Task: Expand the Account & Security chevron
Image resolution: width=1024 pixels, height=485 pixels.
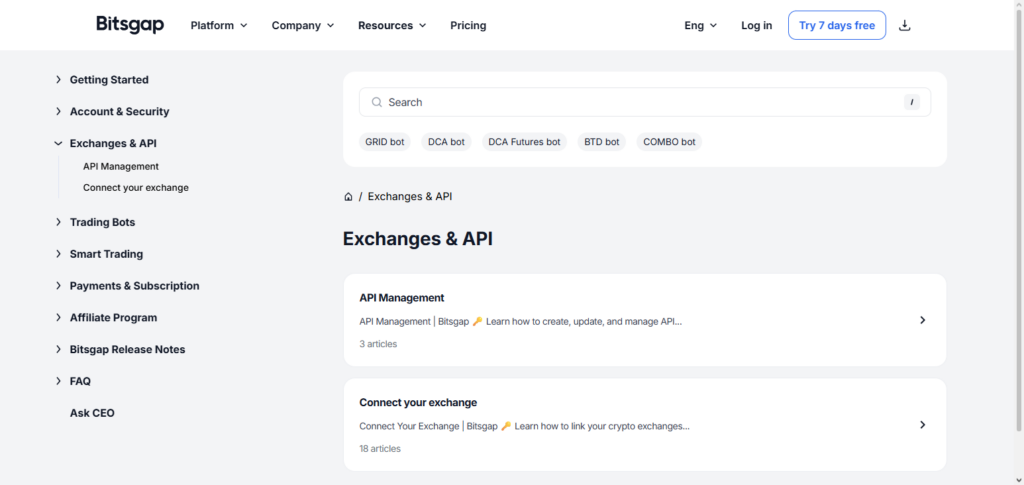Action: click(x=58, y=112)
